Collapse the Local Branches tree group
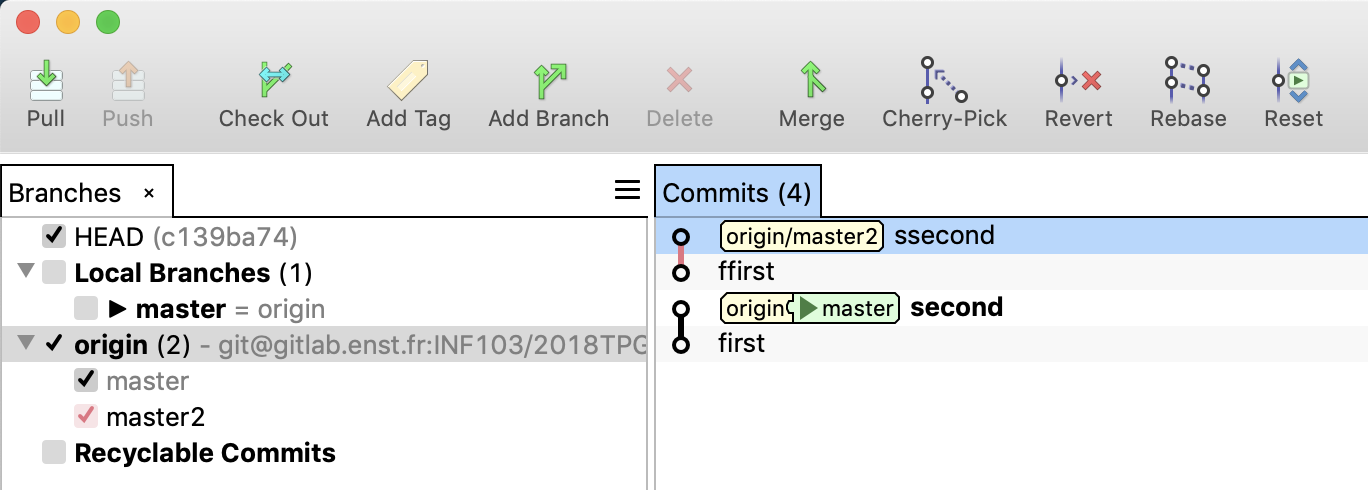 tap(26, 273)
